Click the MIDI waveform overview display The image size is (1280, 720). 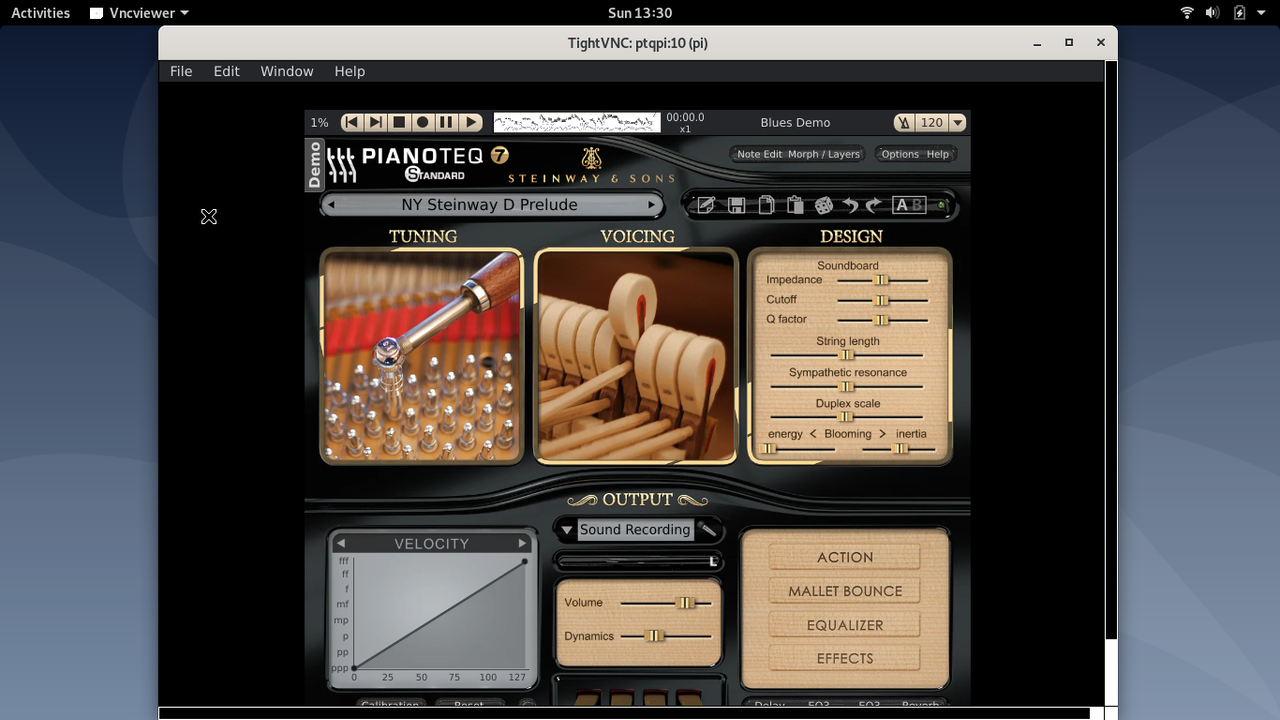pyautogui.click(x=577, y=122)
